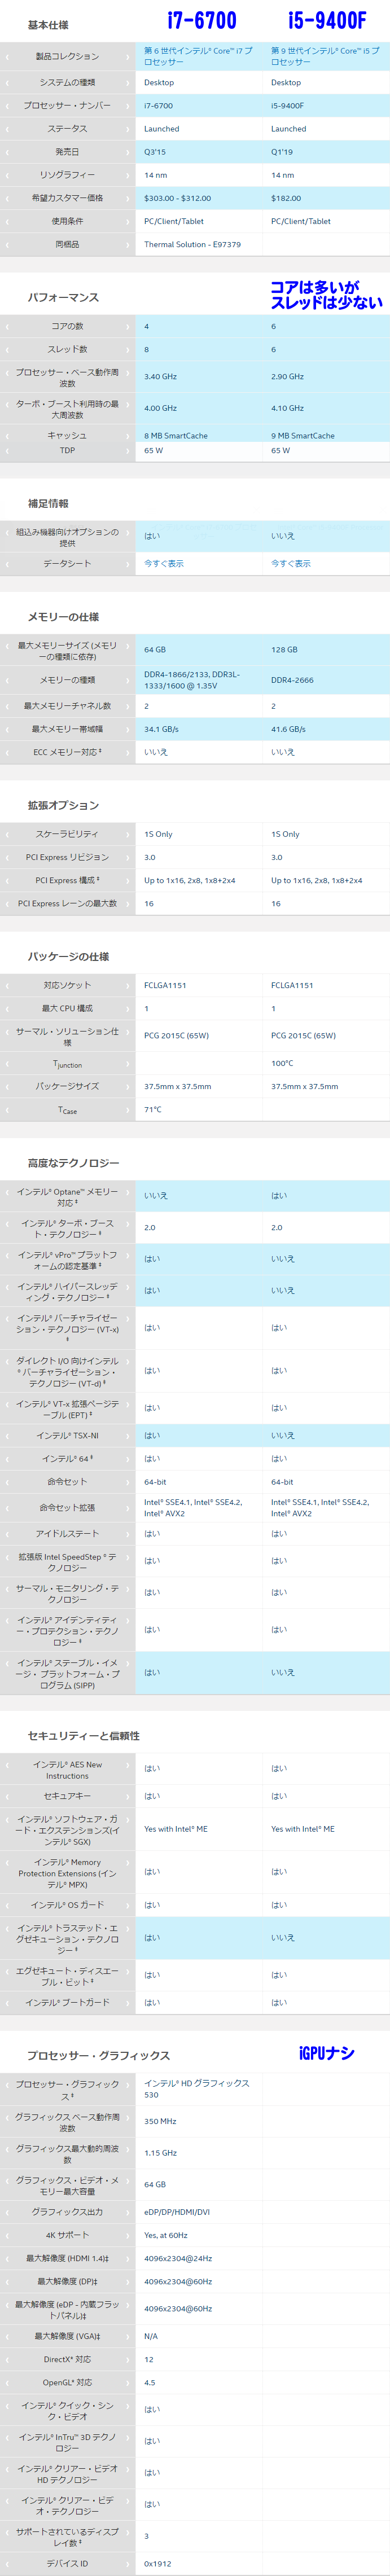This screenshot has width=390, height=2576.
Task: Click the right arrow on the 発売日 row
Action: 127,152
